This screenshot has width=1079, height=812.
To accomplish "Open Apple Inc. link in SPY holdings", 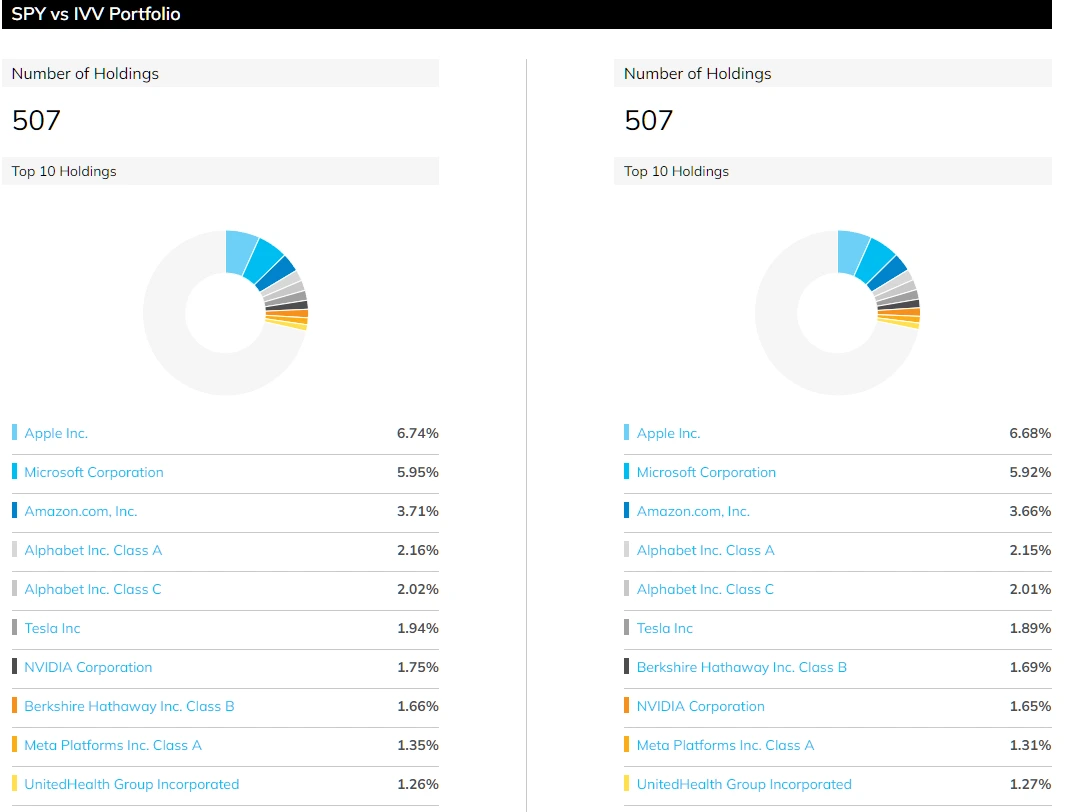I will pyautogui.click(x=56, y=434).
